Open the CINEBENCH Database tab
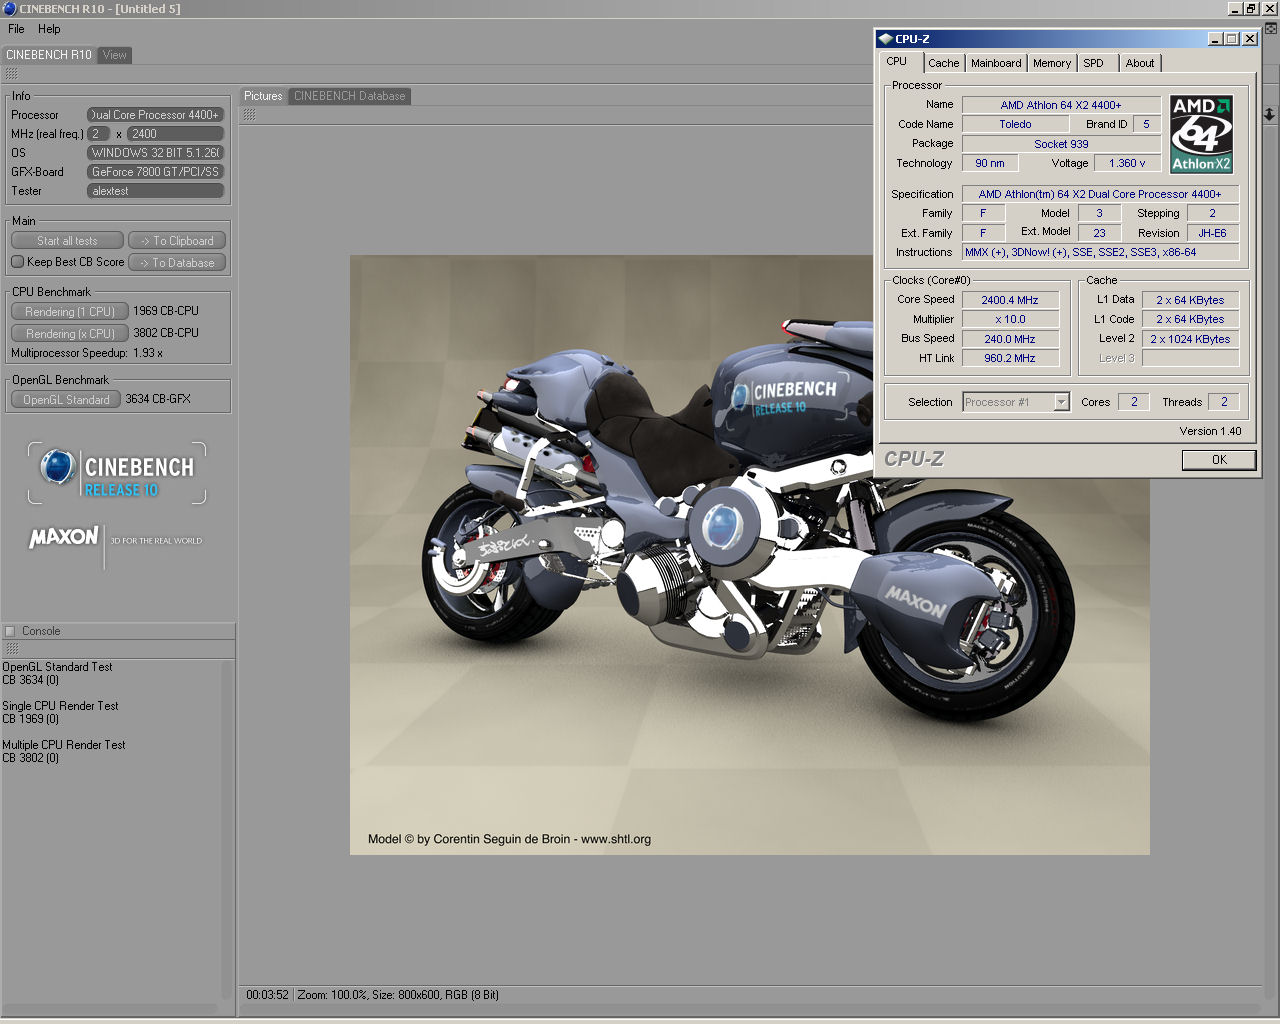Screen dimensions: 1280x1024 (350, 96)
